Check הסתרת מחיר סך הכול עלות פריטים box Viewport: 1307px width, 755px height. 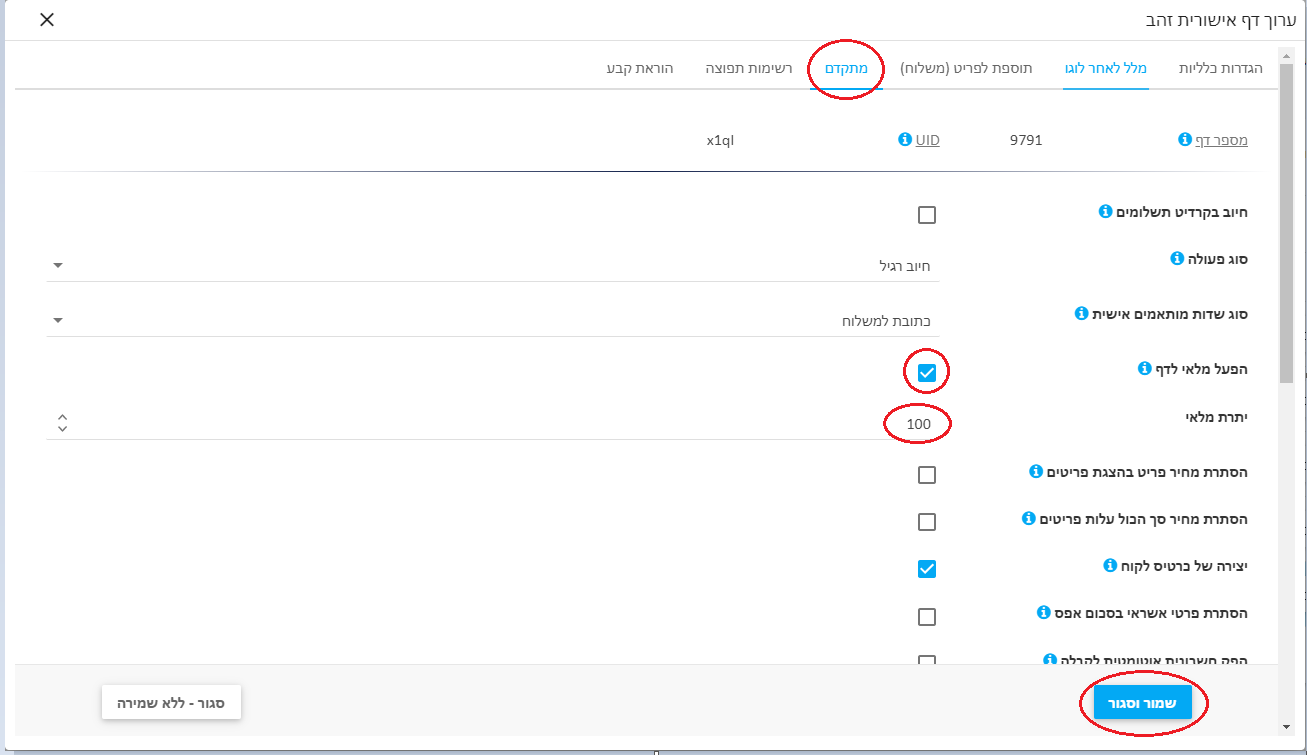click(927, 522)
